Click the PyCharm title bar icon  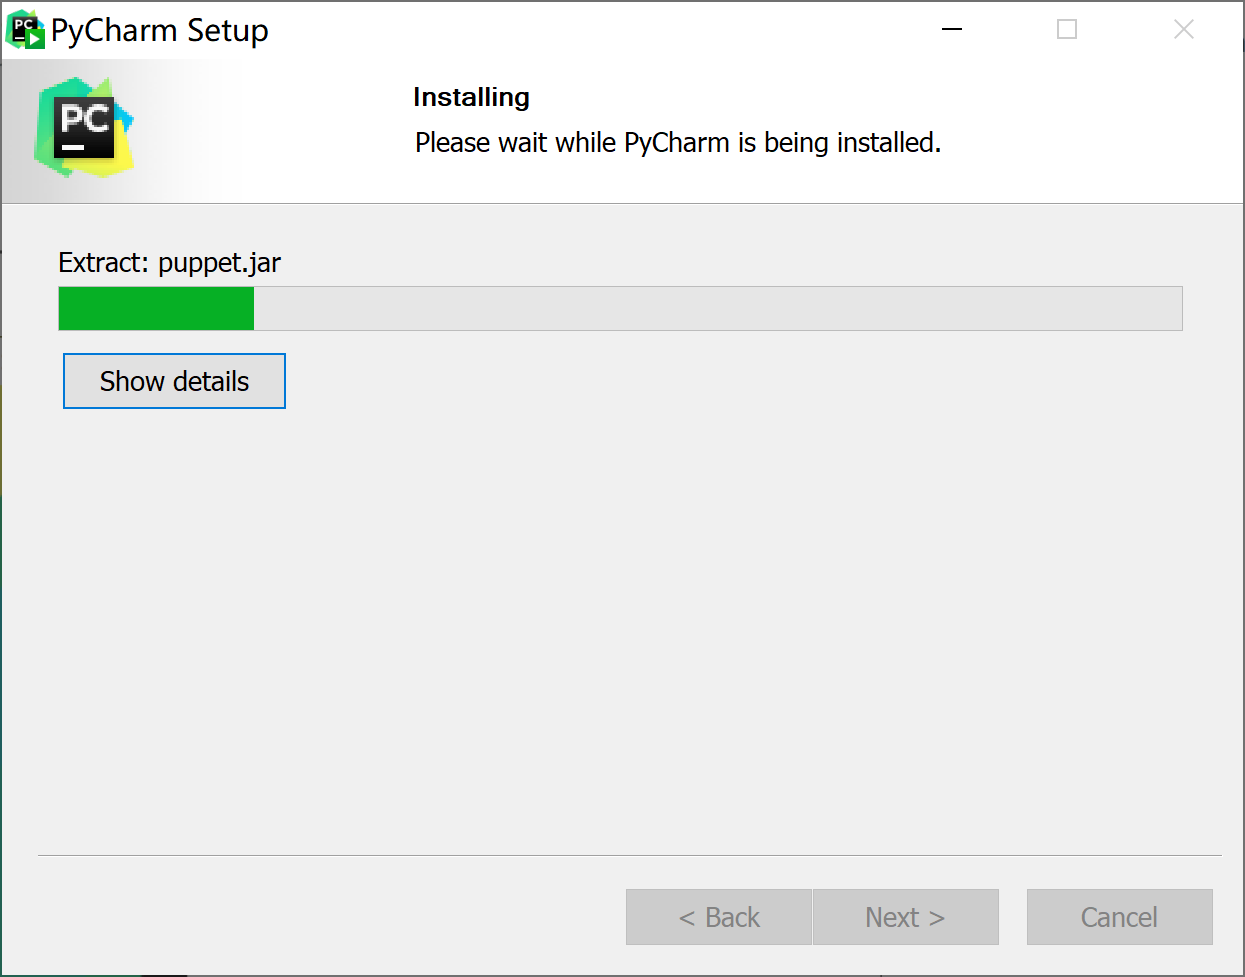coord(25,30)
